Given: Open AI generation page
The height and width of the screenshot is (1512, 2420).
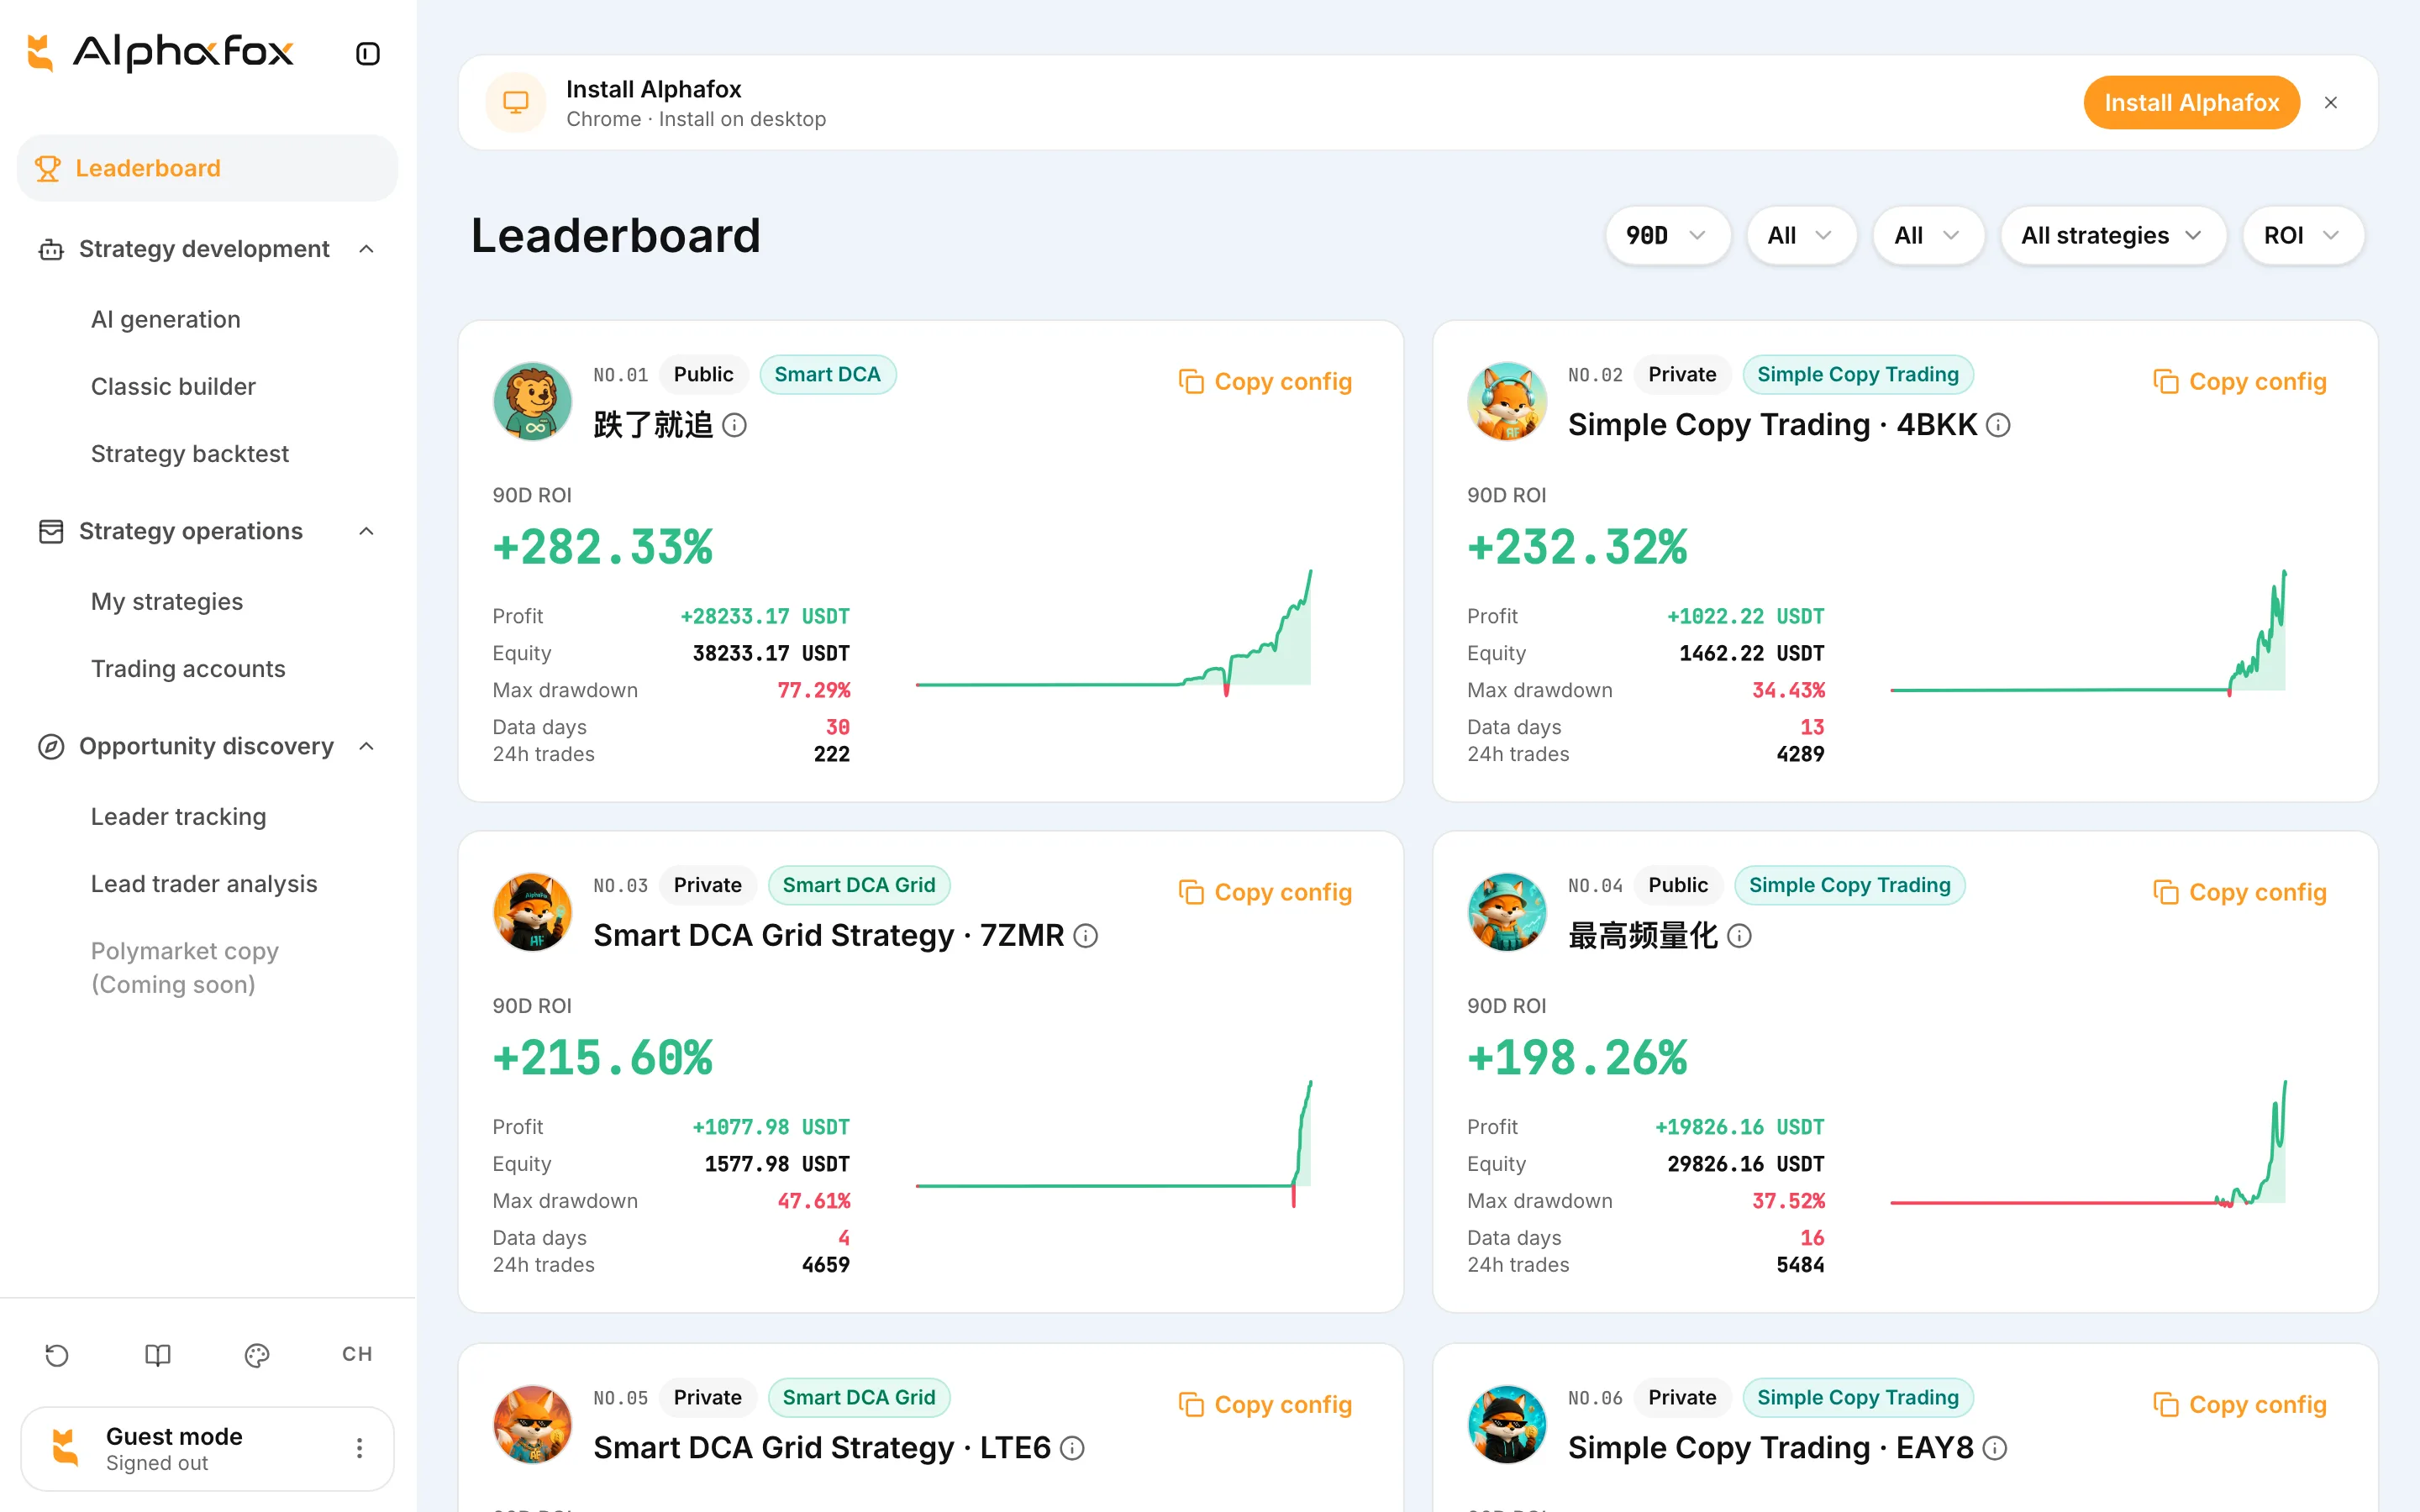Looking at the screenshot, I should click(166, 319).
